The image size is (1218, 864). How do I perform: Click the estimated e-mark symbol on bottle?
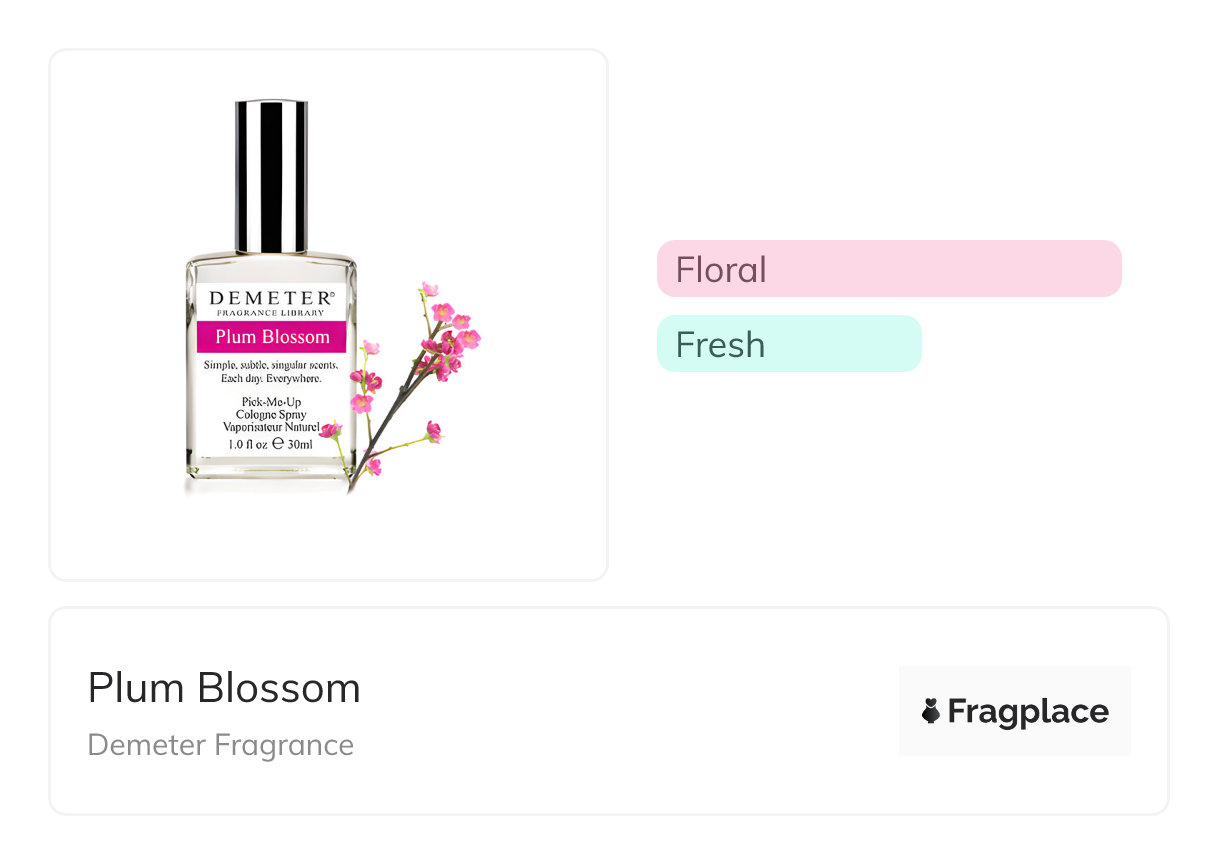(278, 444)
